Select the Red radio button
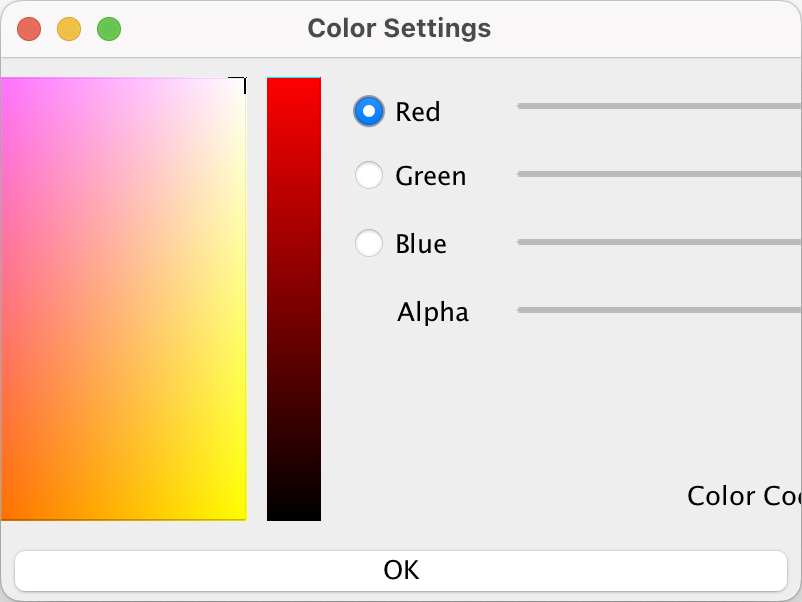The image size is (802, 602). [x=369, y=111]
